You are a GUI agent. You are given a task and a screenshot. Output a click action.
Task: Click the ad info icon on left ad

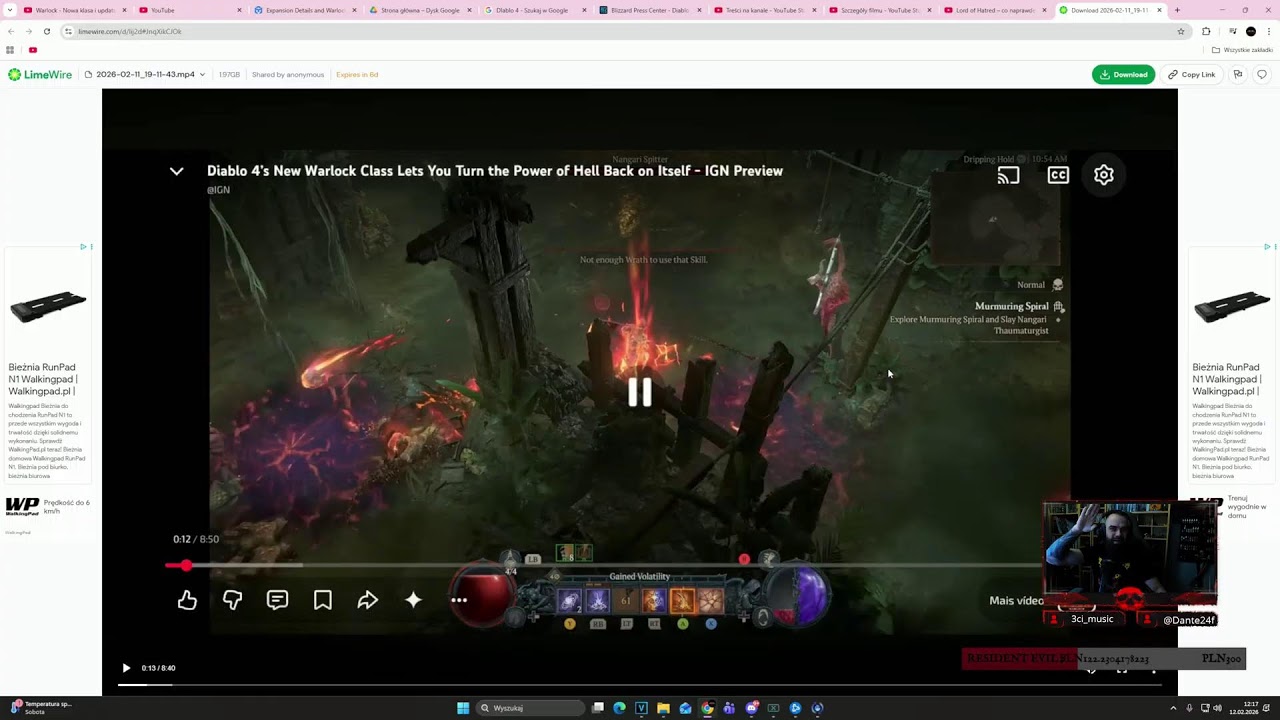[x=83, y=247]
